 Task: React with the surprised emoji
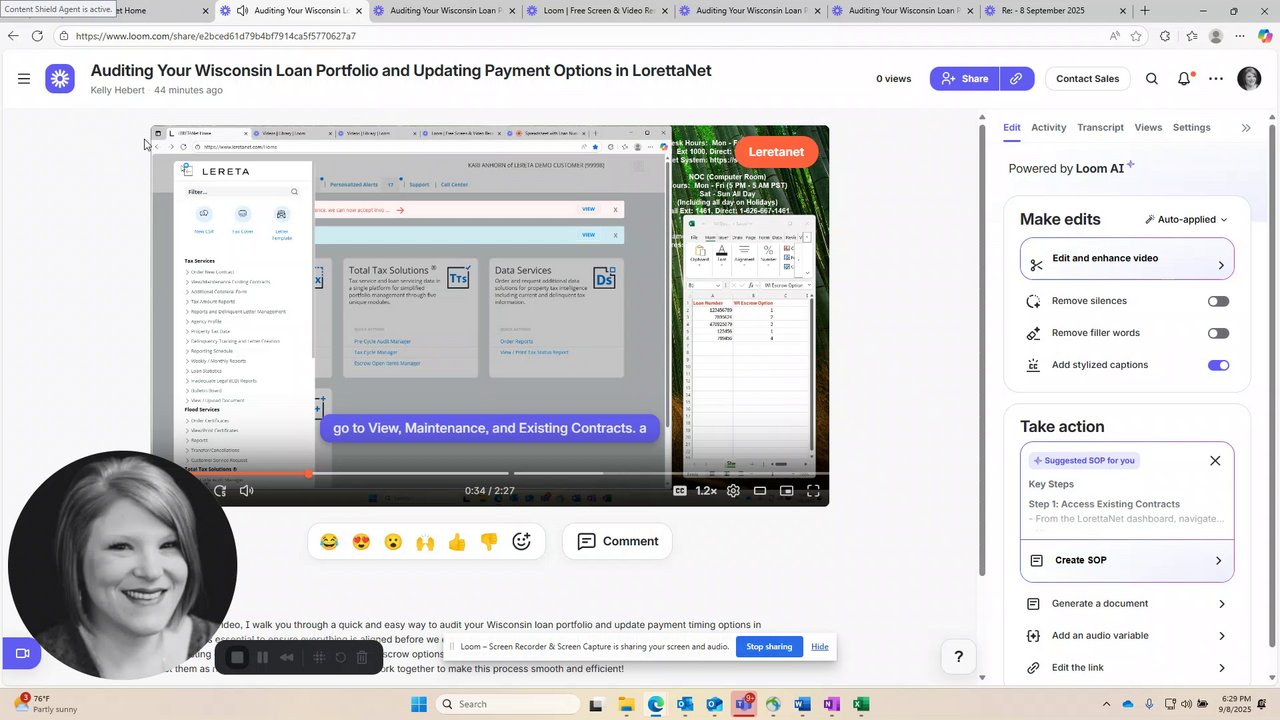pos(393,542)
